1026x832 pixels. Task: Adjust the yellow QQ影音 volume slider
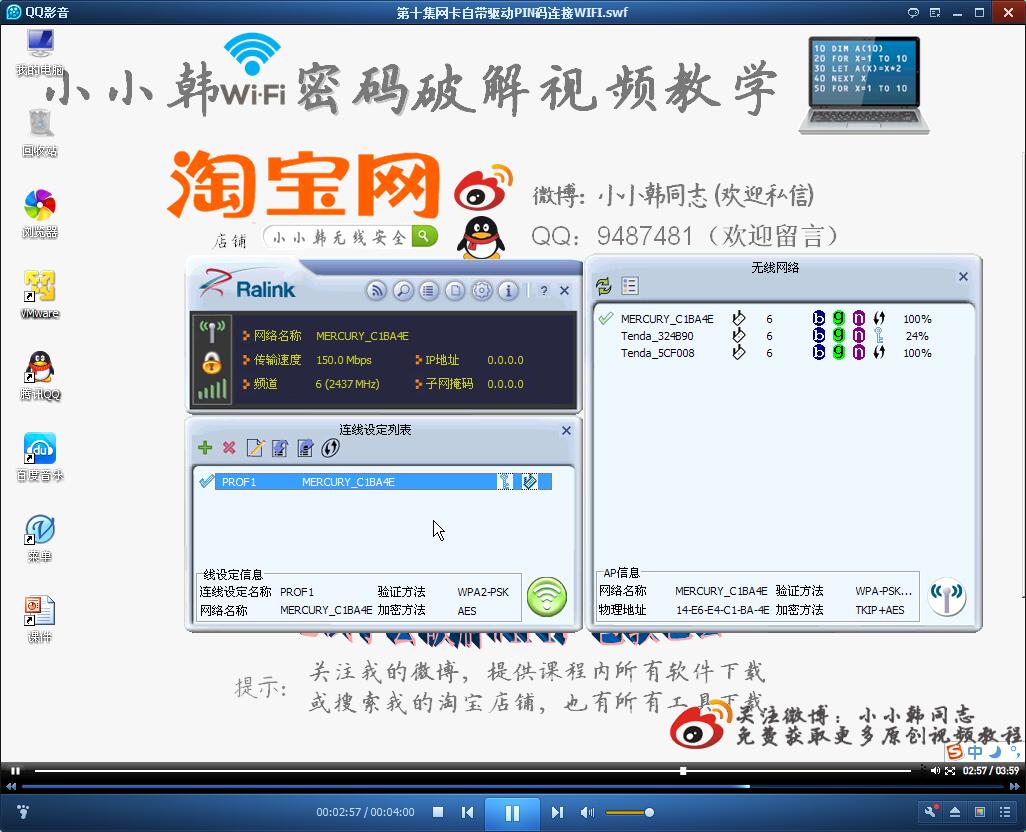pyautogui.click(x=629, y=812)
